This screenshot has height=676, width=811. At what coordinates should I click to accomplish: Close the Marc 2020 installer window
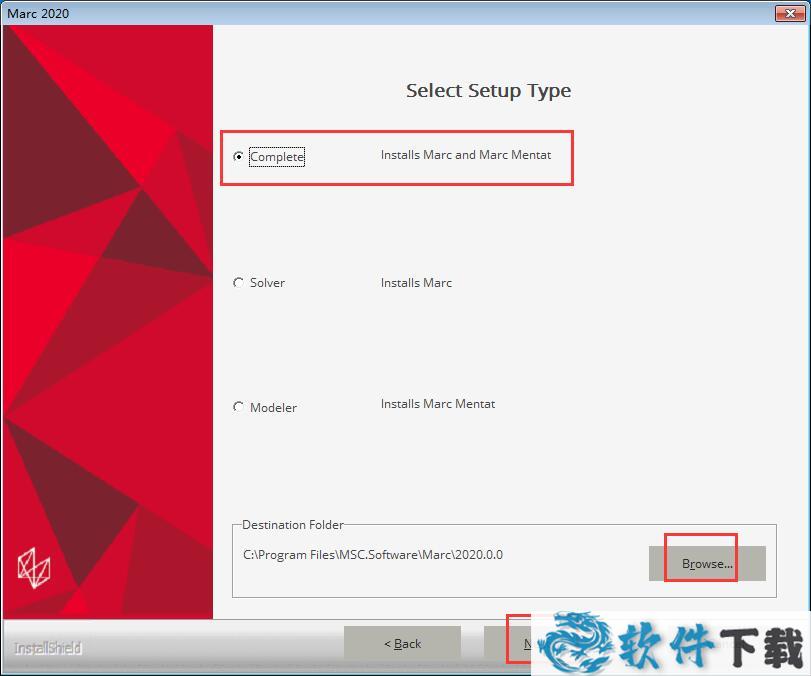tap(789, 13)
